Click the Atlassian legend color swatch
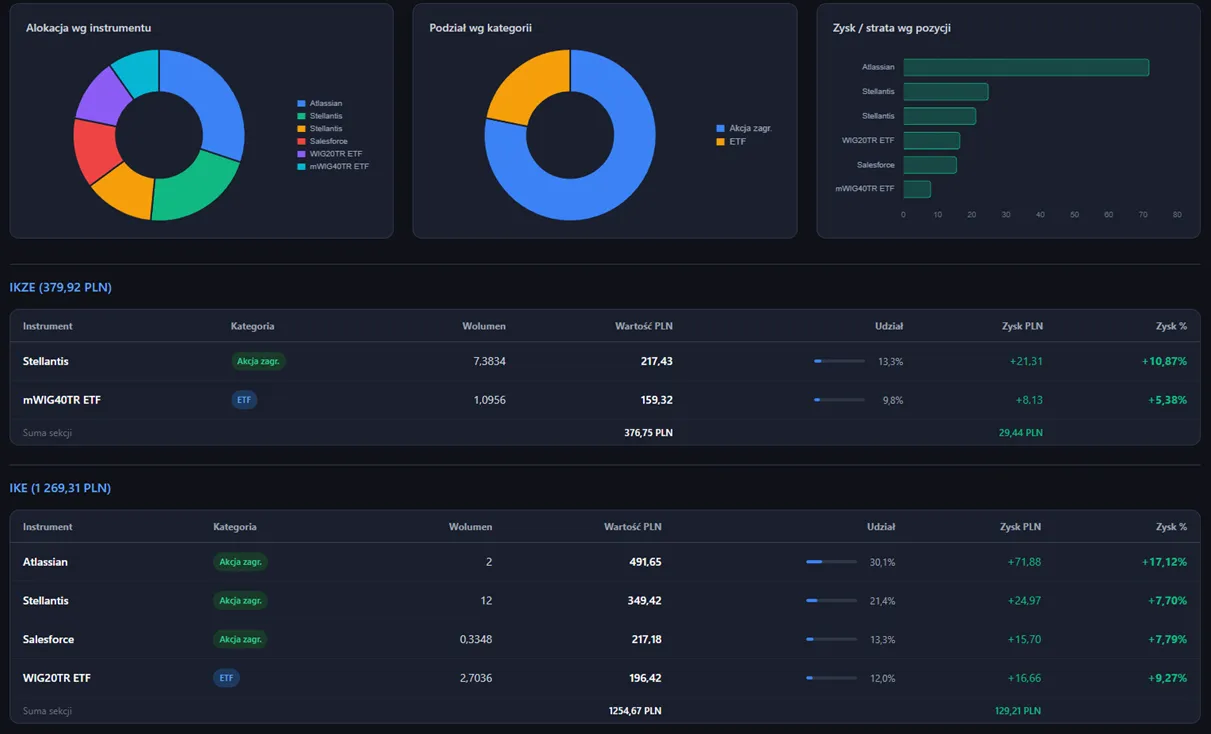 [x=301, y=104]
